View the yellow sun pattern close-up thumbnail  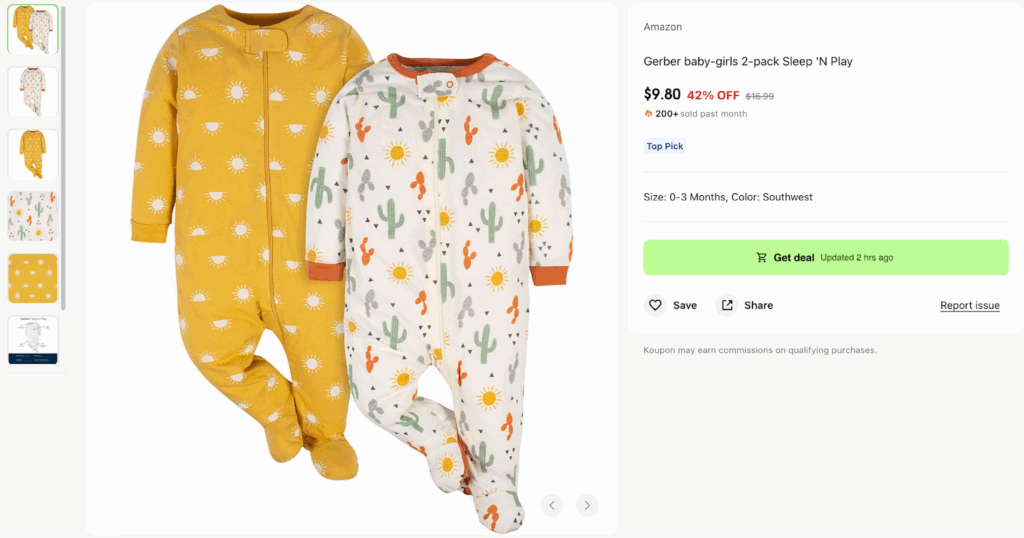33,278
